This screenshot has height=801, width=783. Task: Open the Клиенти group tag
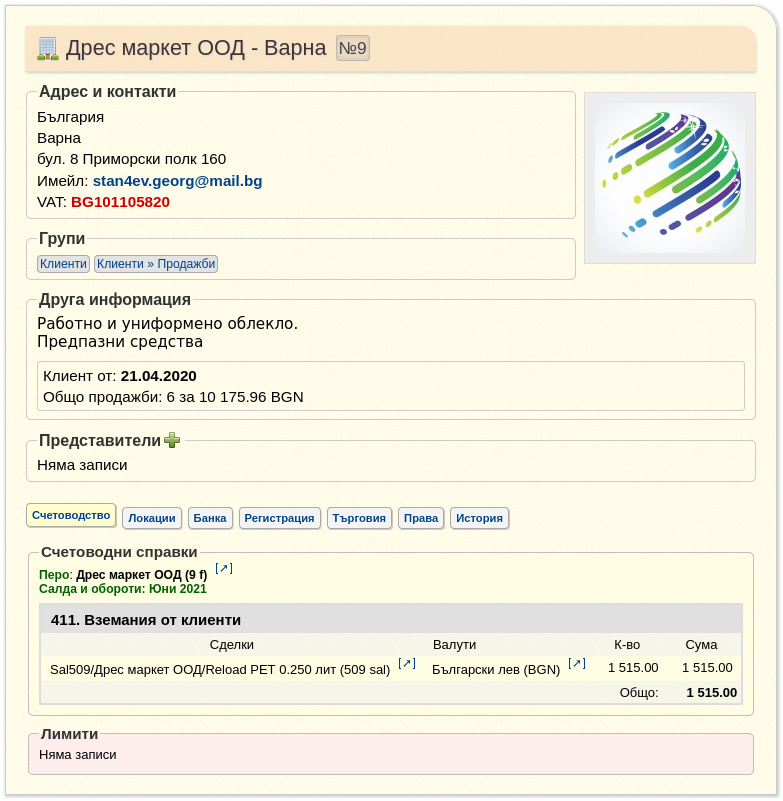(63, 264)
